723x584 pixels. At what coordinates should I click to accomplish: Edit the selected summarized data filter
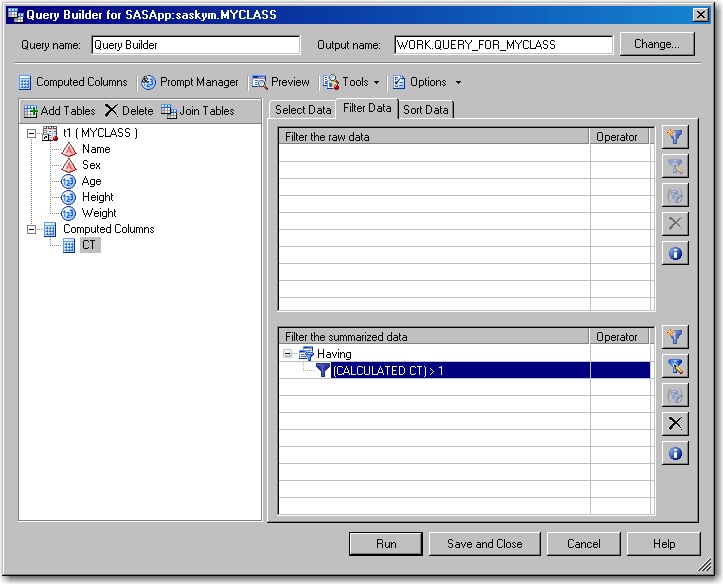click(x=675, y=366)
